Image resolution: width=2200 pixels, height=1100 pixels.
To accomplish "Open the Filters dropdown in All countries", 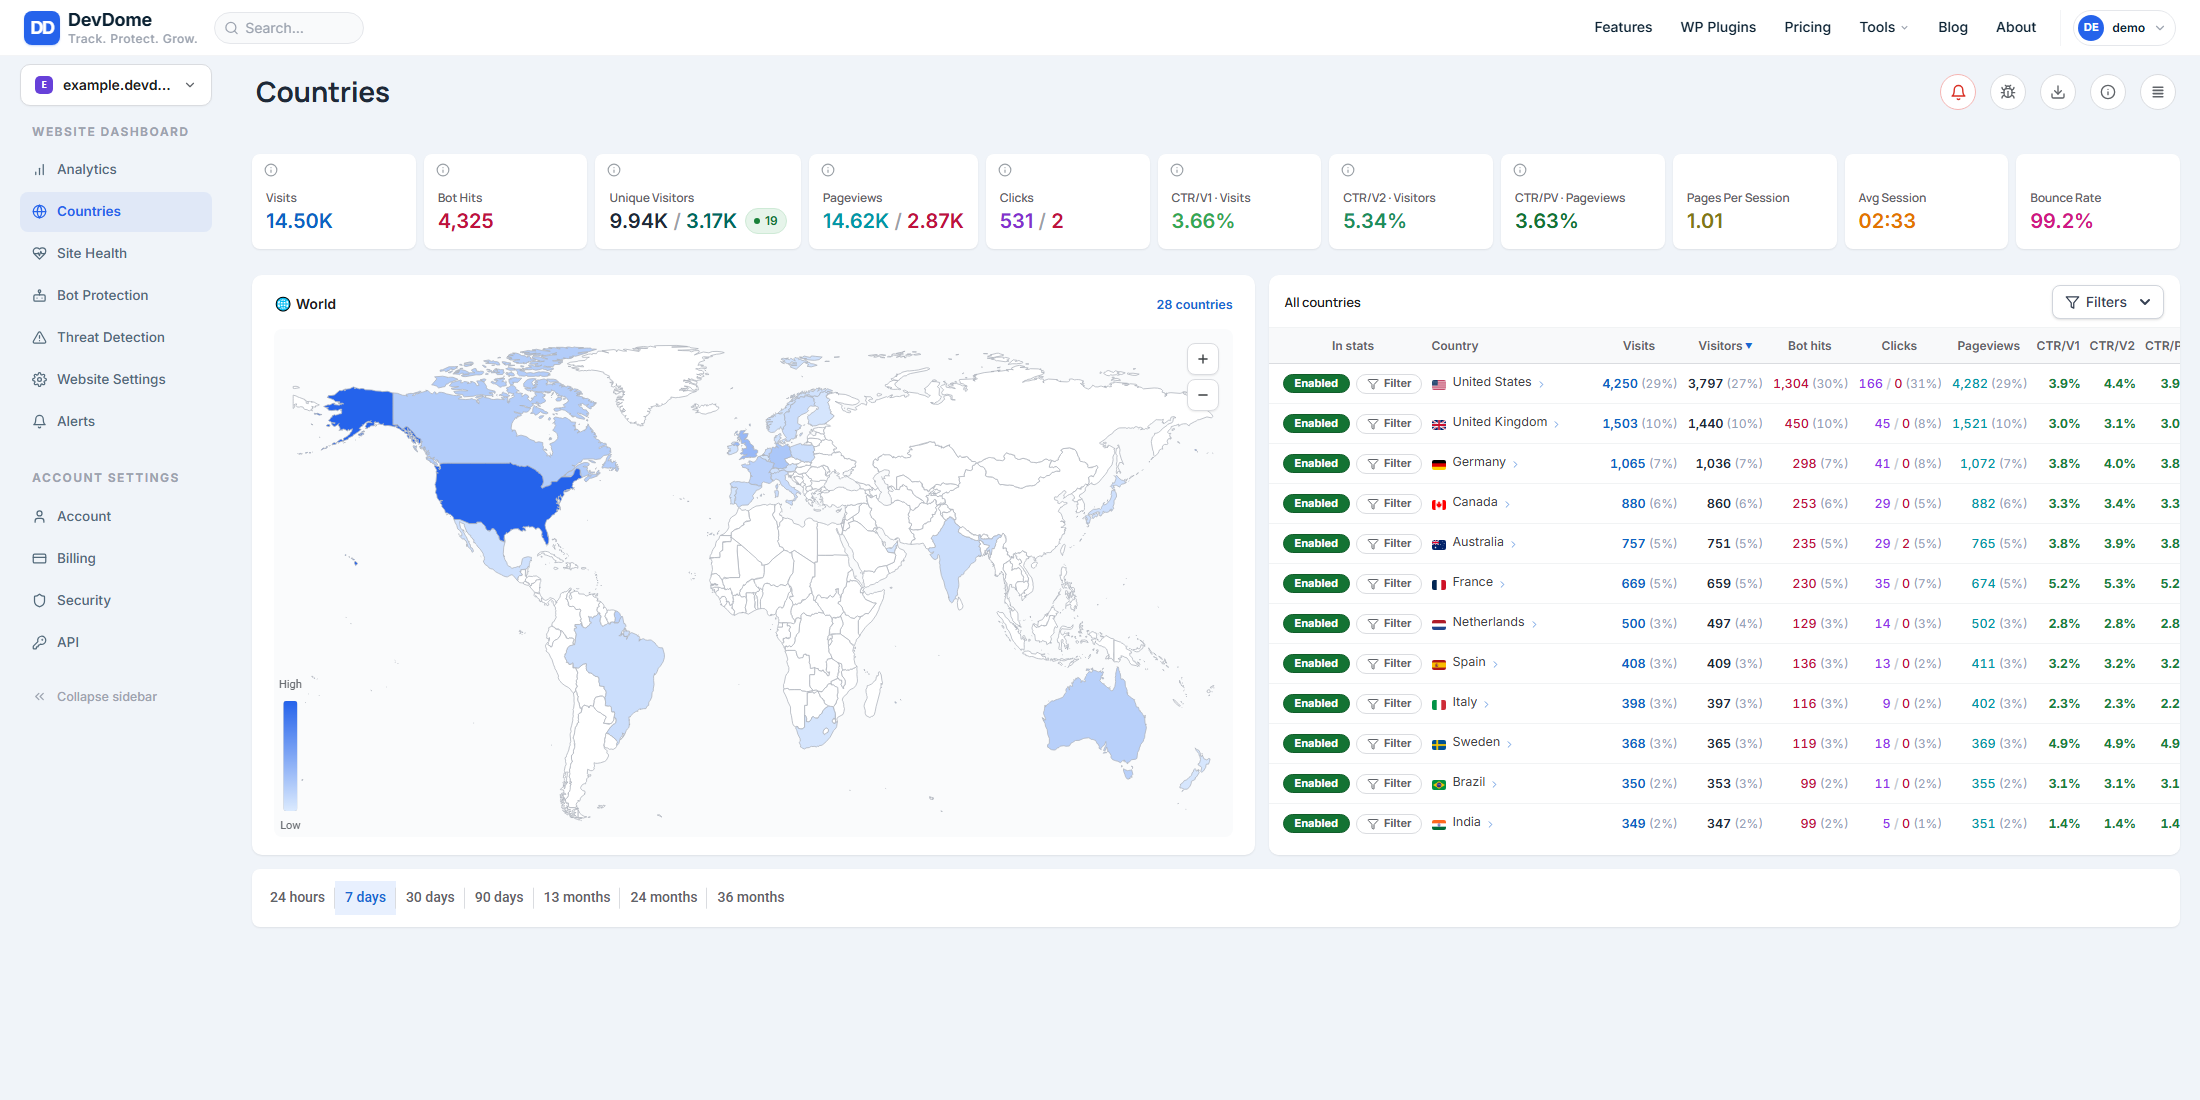I will [x=2107, y=302].
